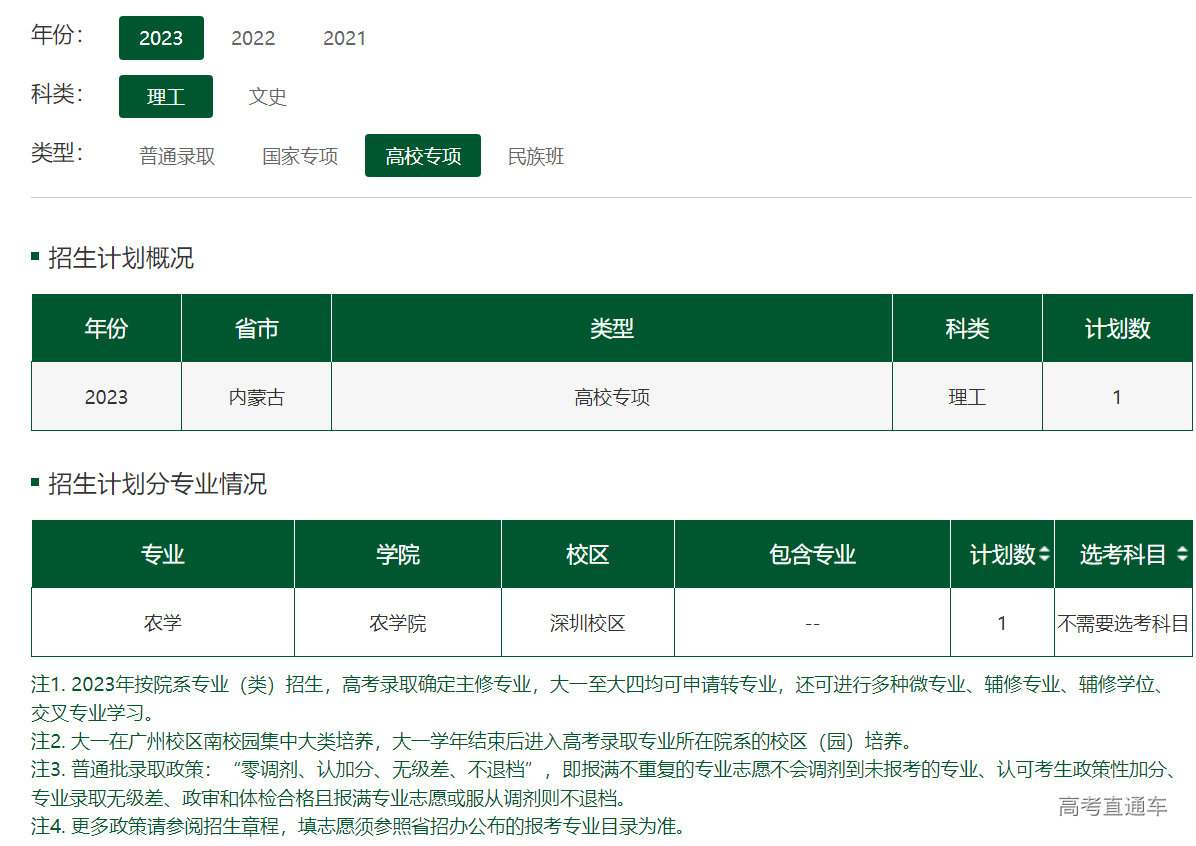Click the 专业 column header
The height and width of the screenshot is (846, 1196).
point(163,555)
